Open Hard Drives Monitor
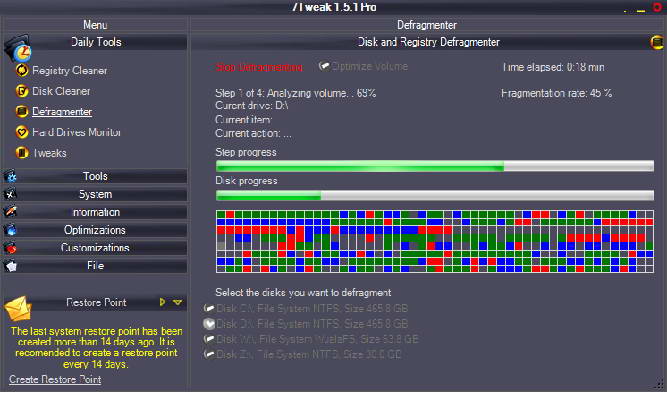The image size is (667, 393). coord(77,132)
